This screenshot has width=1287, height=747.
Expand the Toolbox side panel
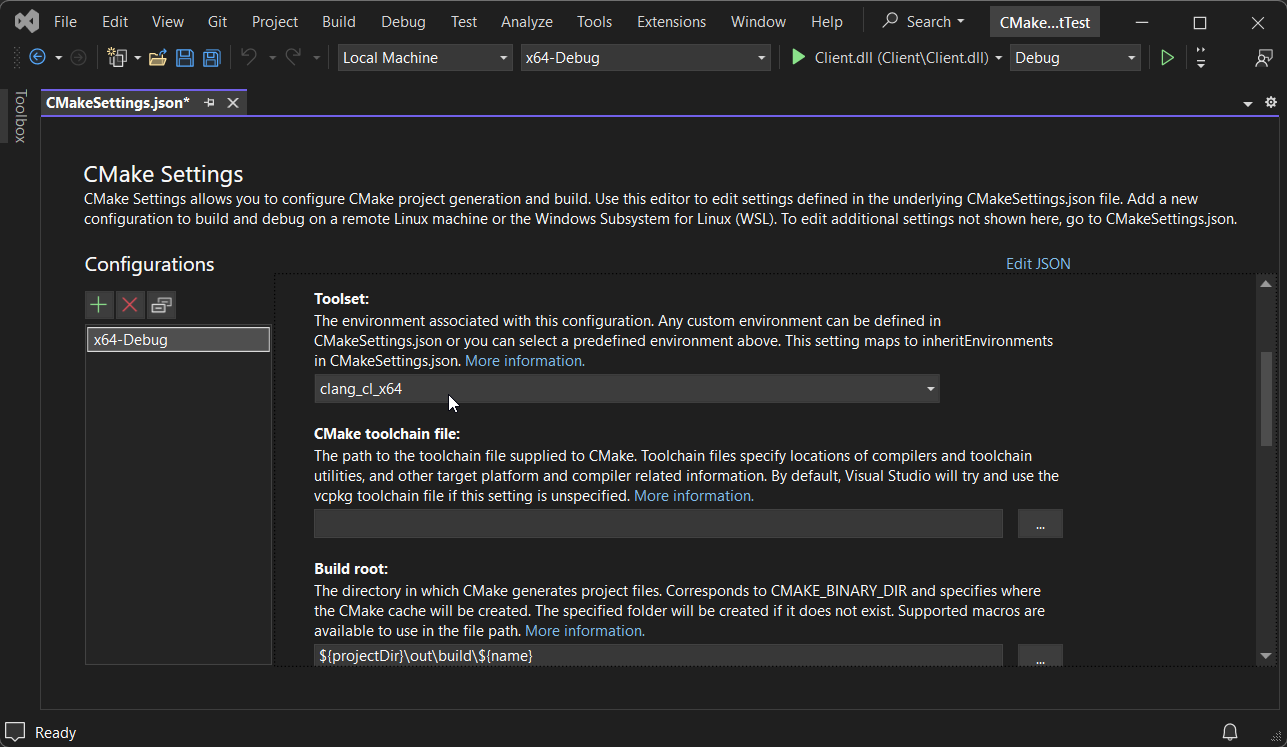19,116
